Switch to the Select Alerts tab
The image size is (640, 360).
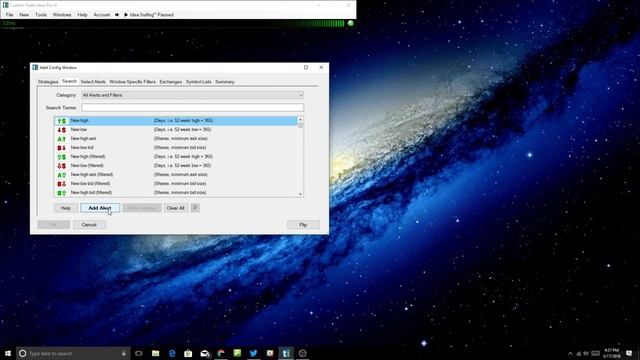pos(93,82)
